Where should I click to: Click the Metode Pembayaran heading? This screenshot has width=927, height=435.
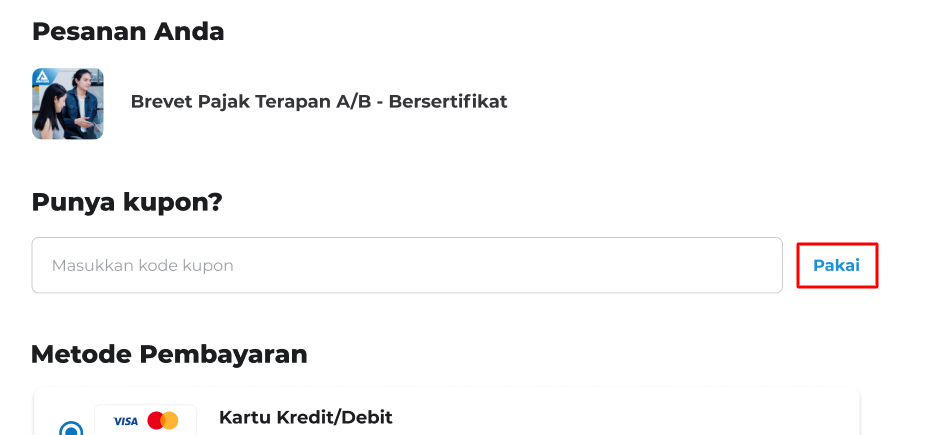169,354
